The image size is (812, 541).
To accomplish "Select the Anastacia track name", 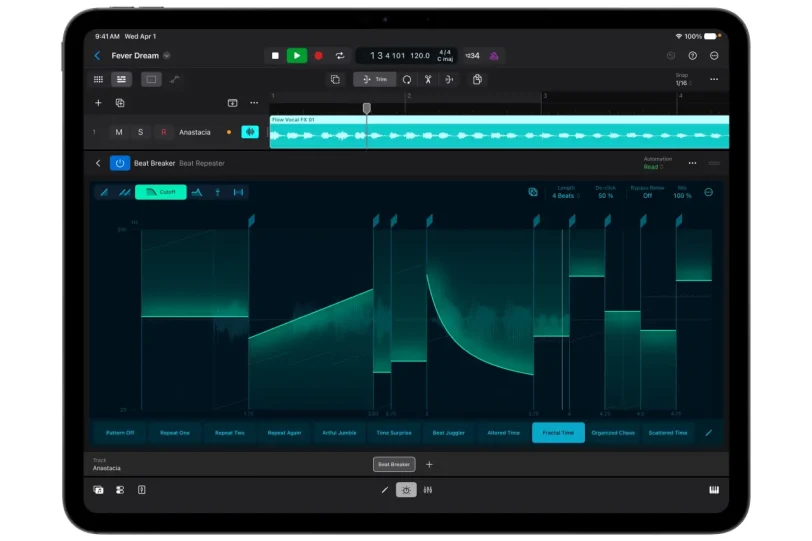I will (195, 133).
